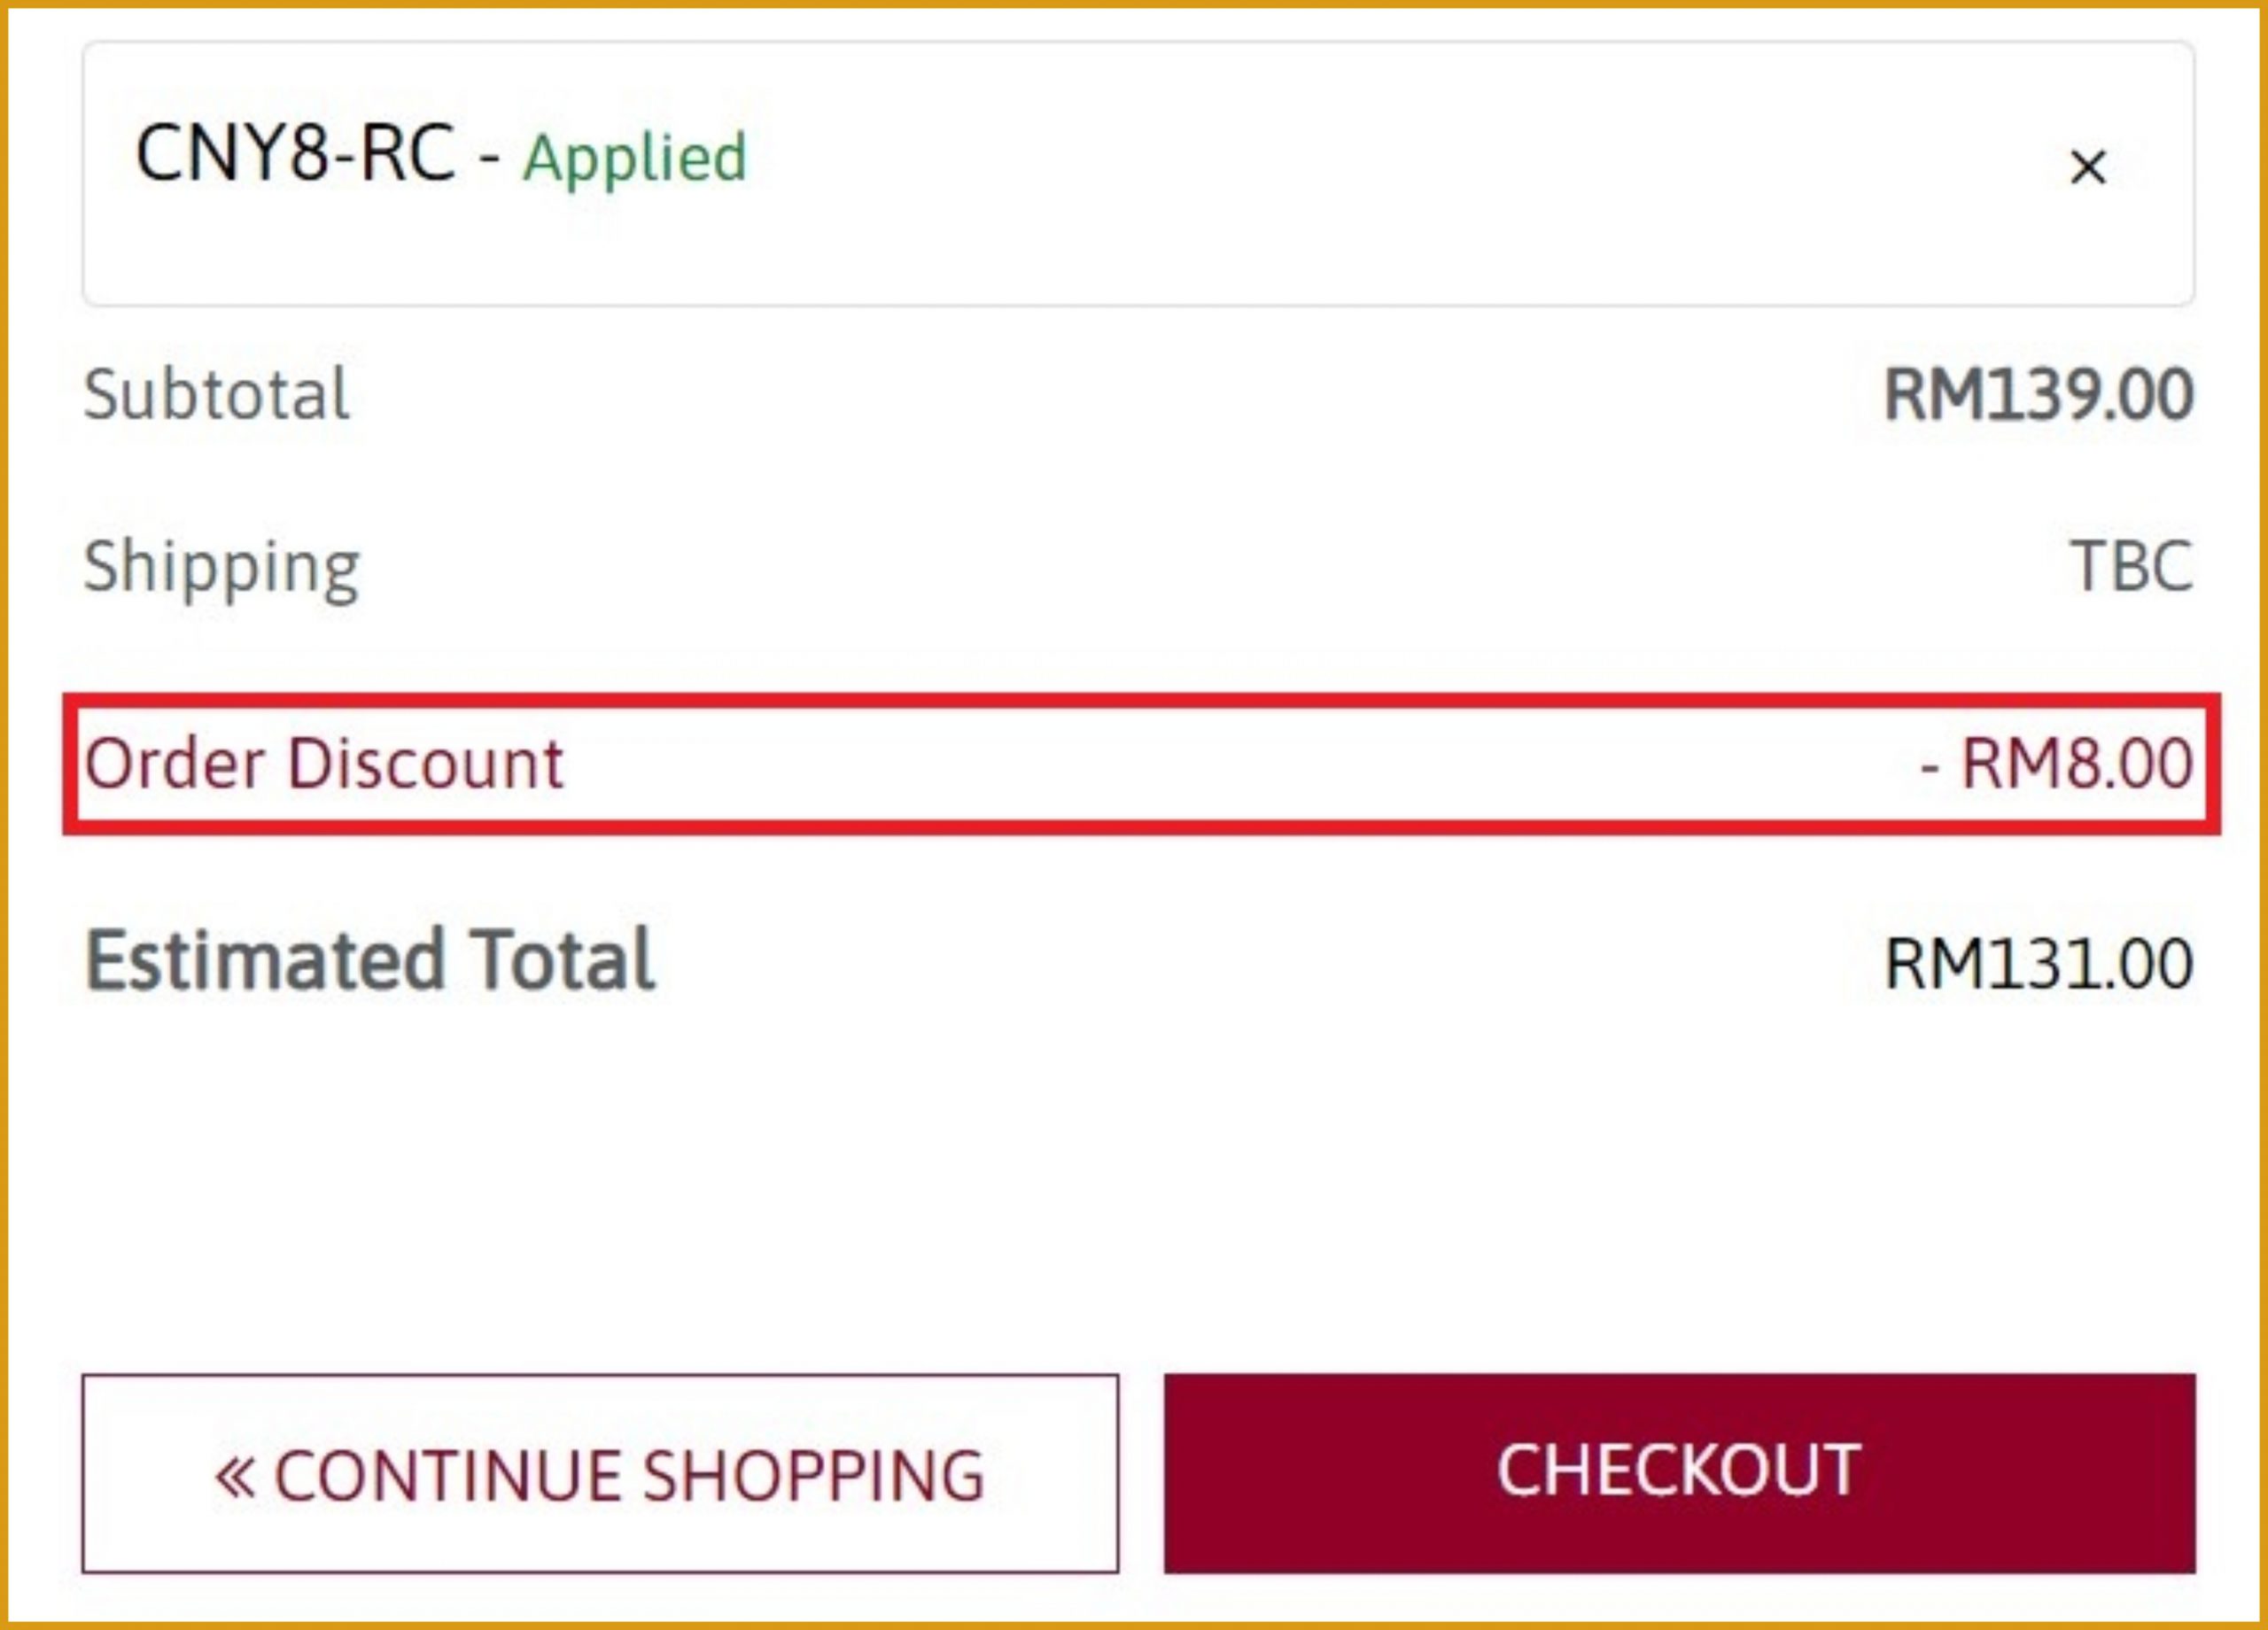
Task: Click the Shipping label
Action: pos(221,567)
